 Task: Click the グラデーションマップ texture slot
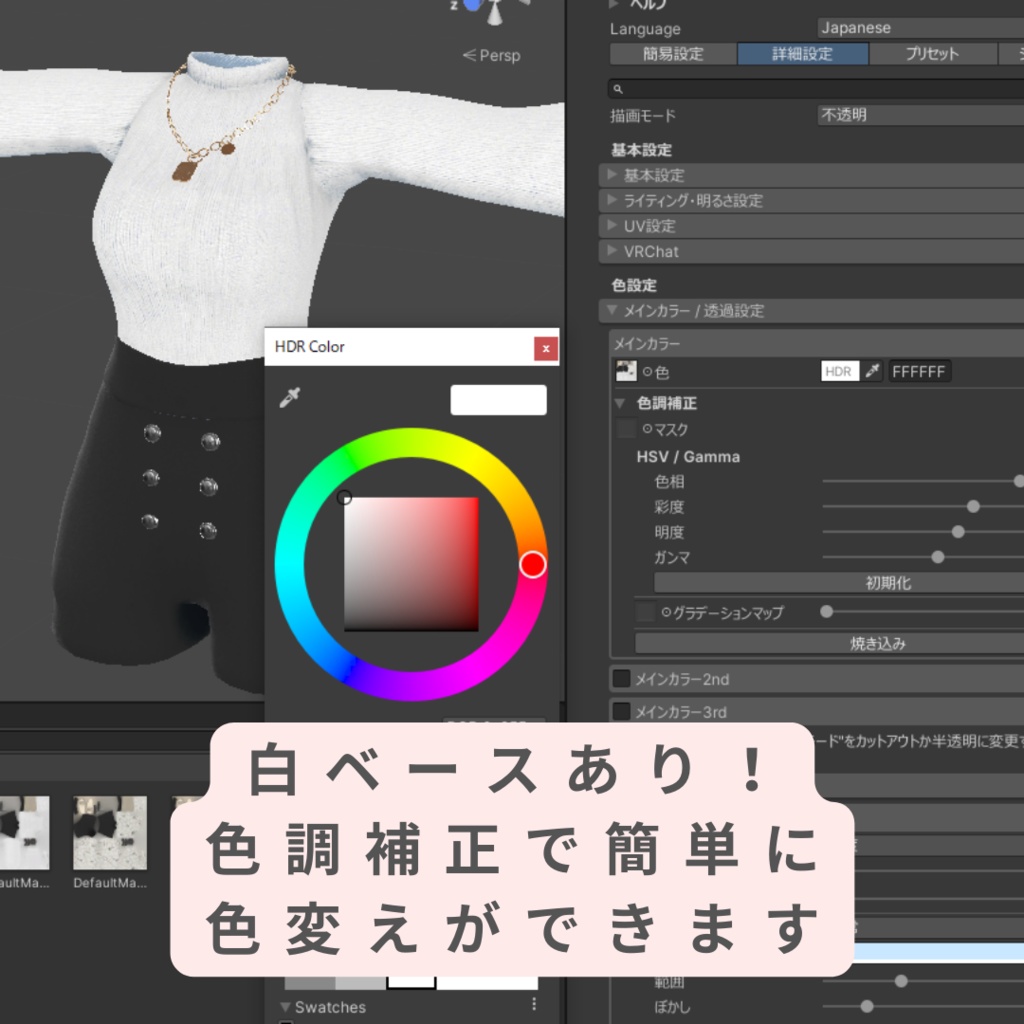tap(645, 613)
